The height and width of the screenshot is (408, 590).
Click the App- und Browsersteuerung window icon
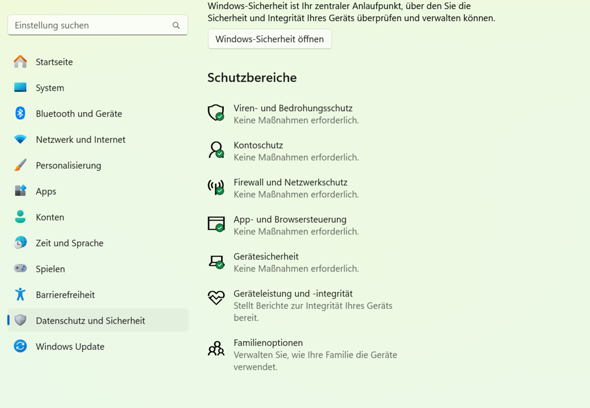(x=216, y=224)
